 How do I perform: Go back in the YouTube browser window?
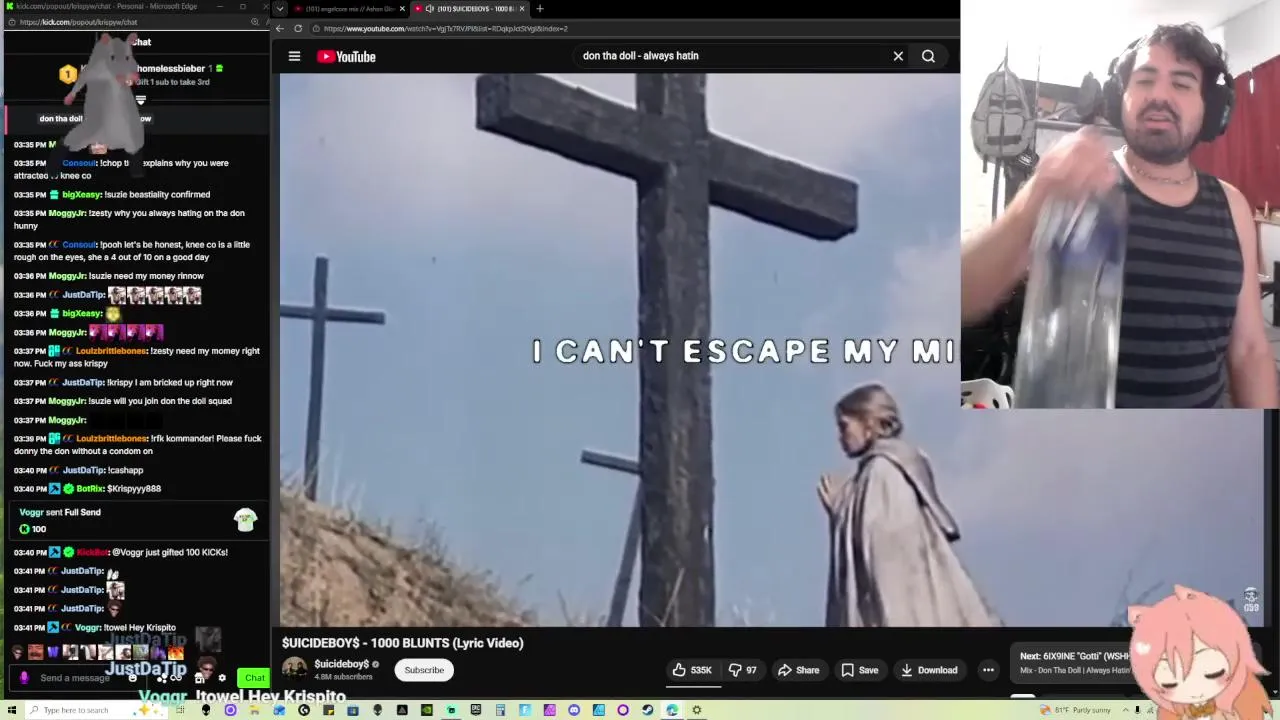[x=280, y=29]
